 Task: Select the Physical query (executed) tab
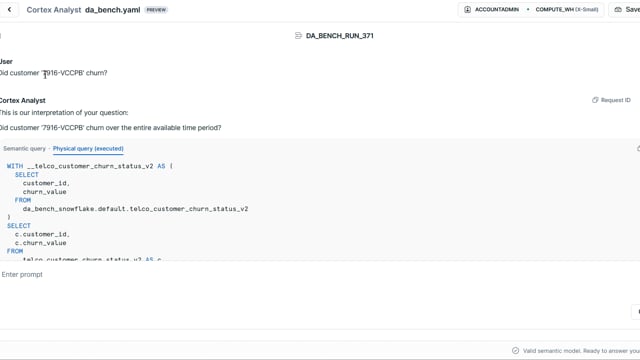pos(88,149)
